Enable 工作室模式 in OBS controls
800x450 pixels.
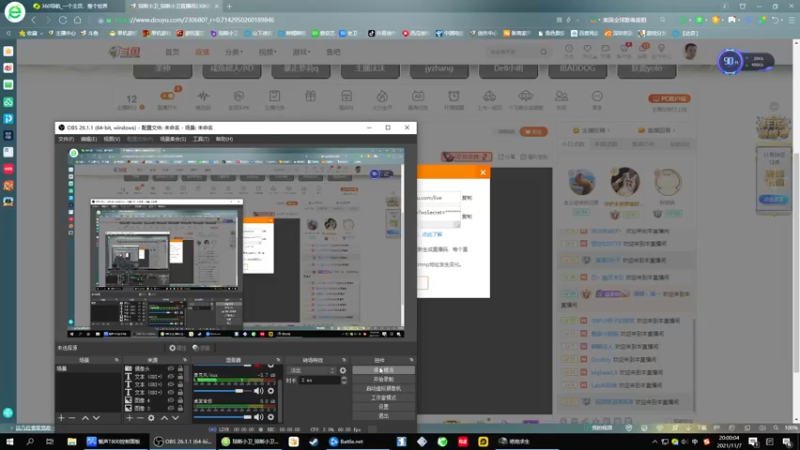(383, 397)
